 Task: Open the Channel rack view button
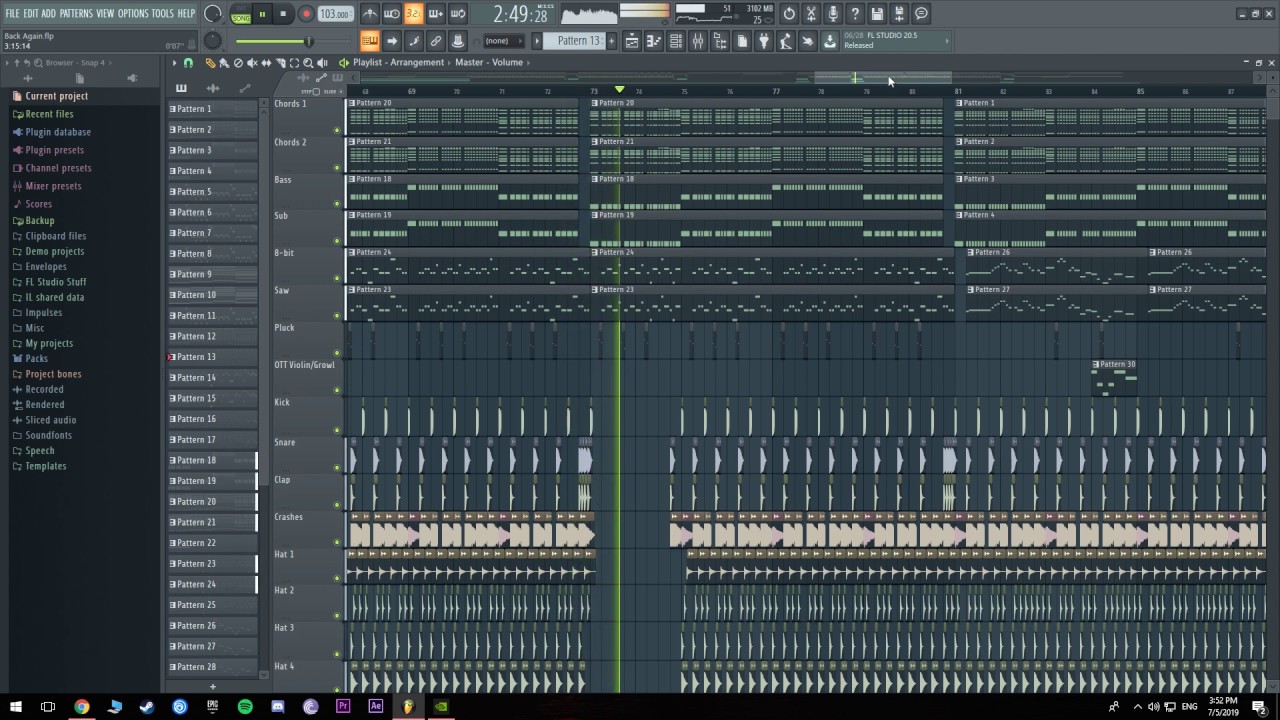click(676, 41)
